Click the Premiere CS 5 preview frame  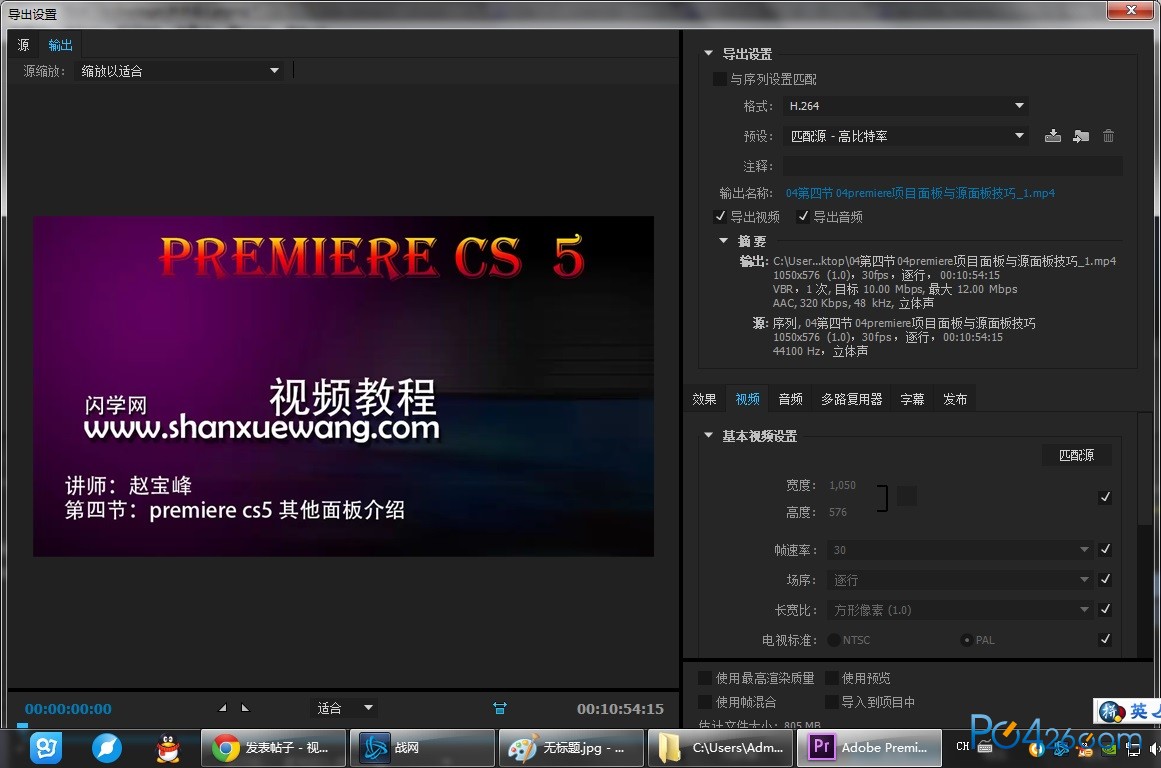(344, 386)
